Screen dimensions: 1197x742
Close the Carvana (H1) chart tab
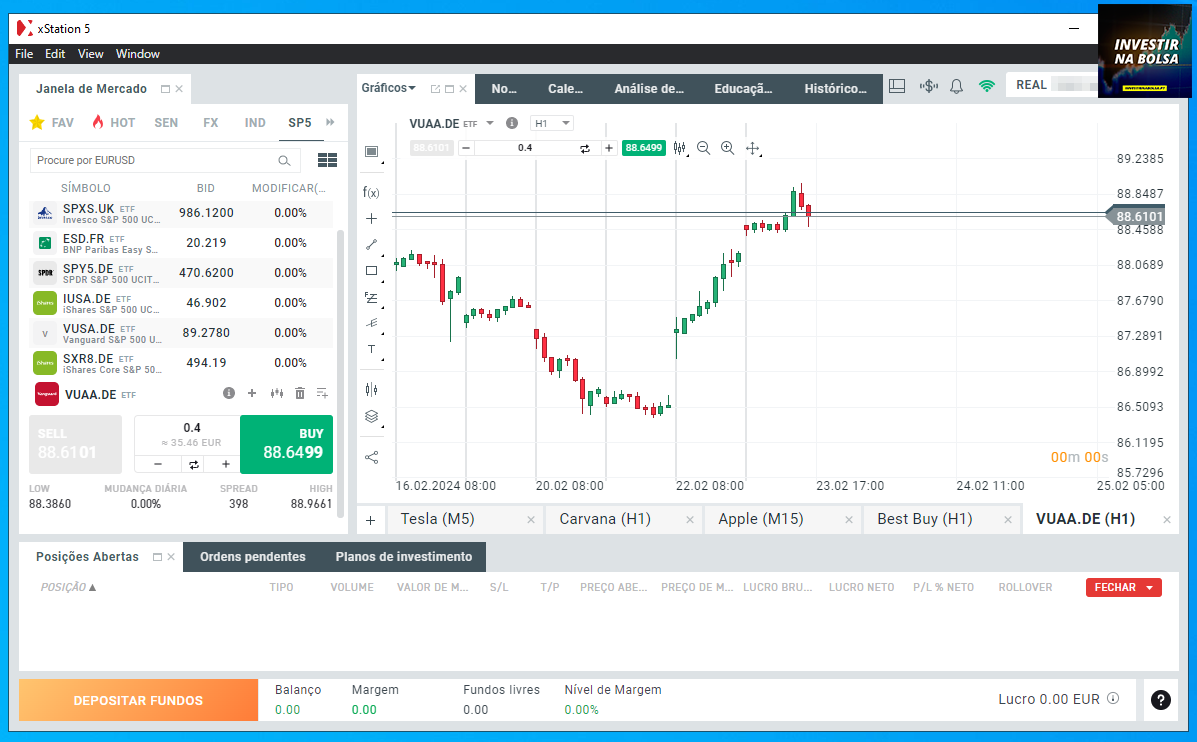[689, 520]
